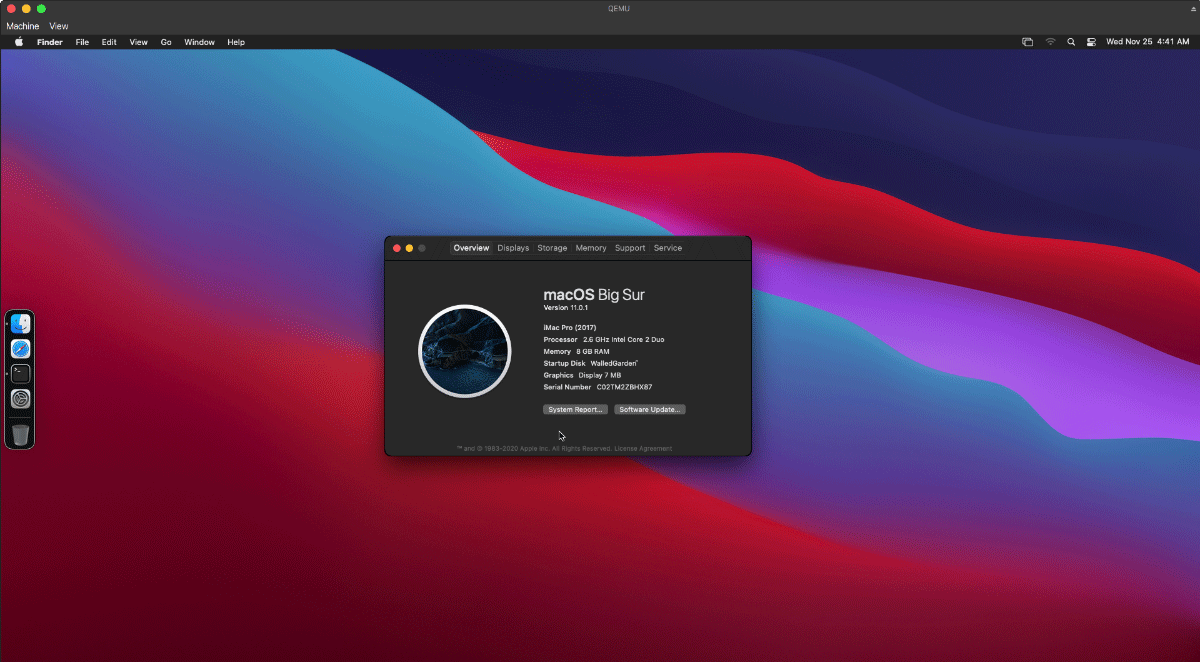The width and height of the screenshot is (1200, 662).
Task: Click the Display 7 MB graphics value
Action: (600, 375)
